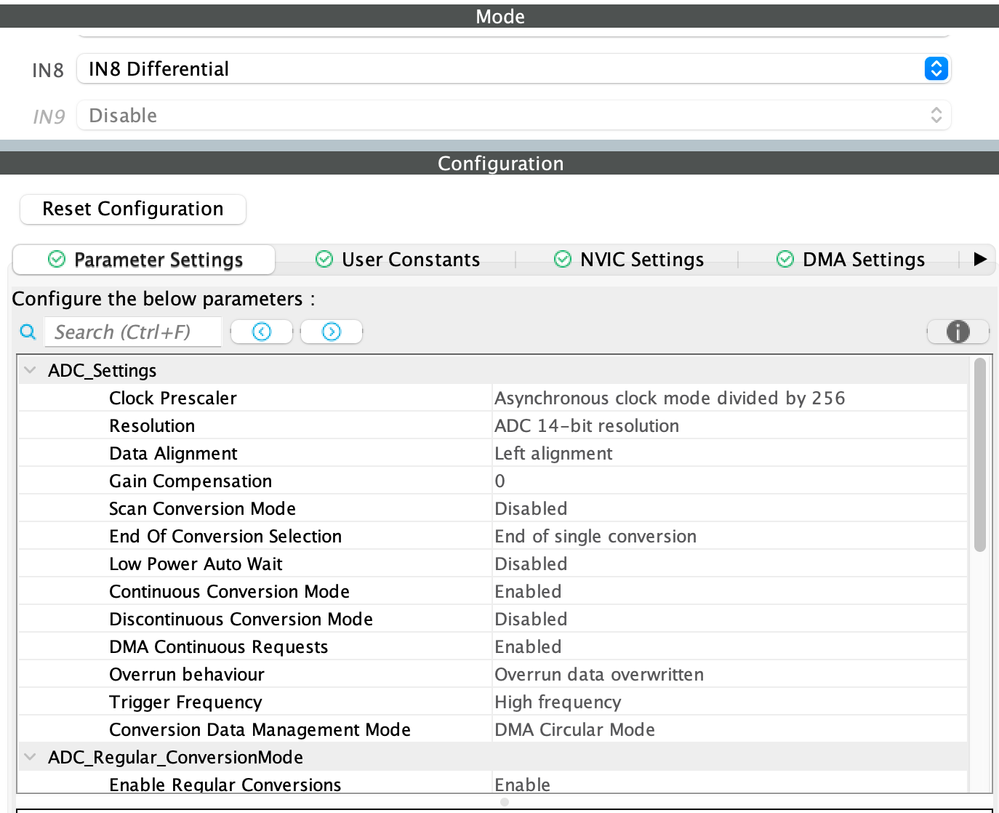Change the Scan Conversion Mode setting
The height and width of the screenshot is (813, 999).
point(600,508)
